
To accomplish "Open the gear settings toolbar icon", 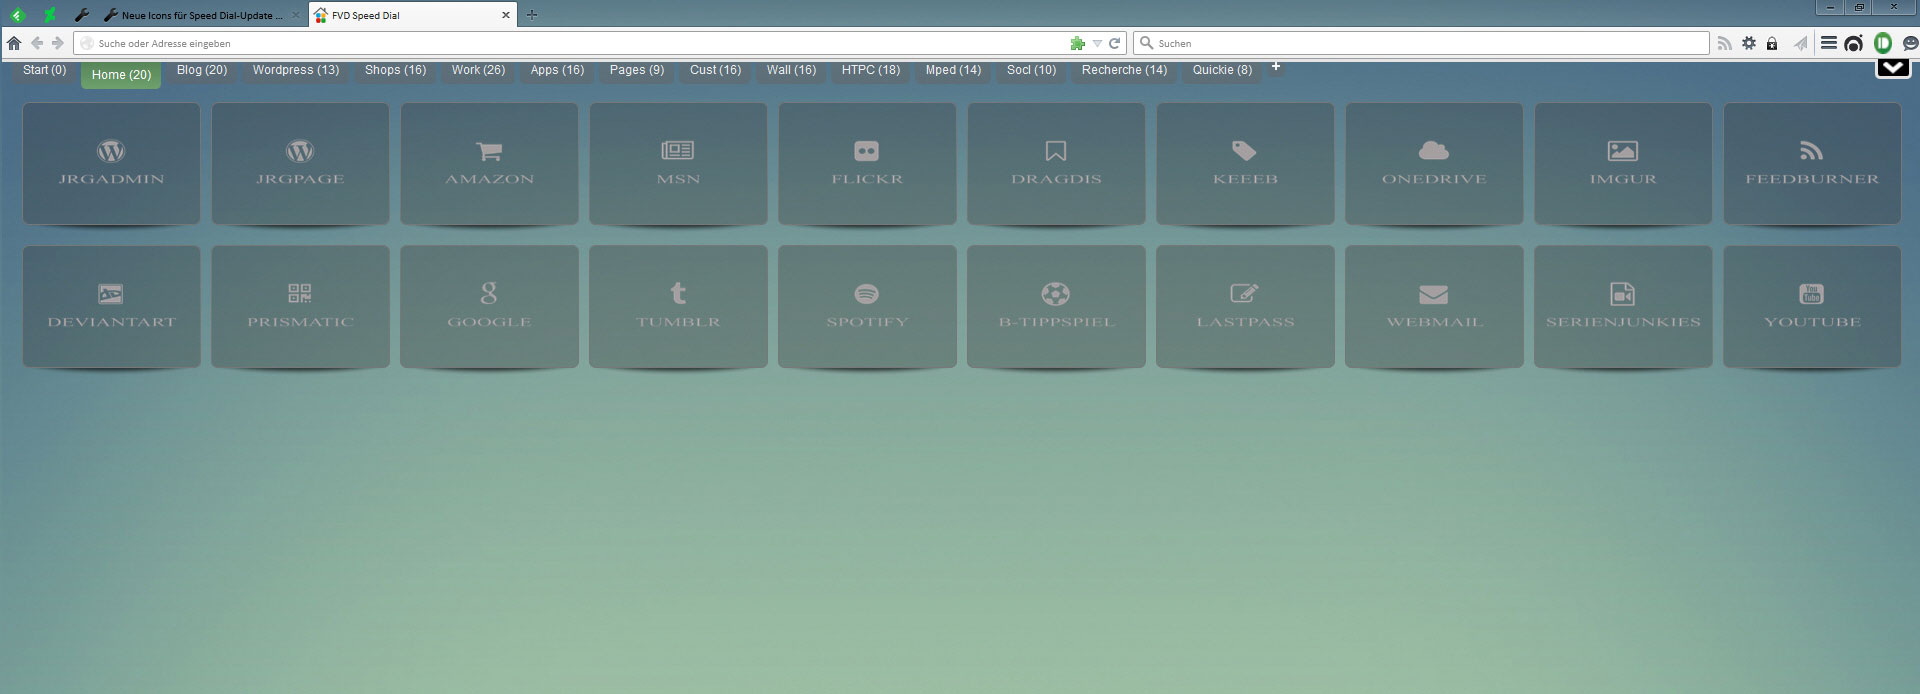I will (1749, 43).
